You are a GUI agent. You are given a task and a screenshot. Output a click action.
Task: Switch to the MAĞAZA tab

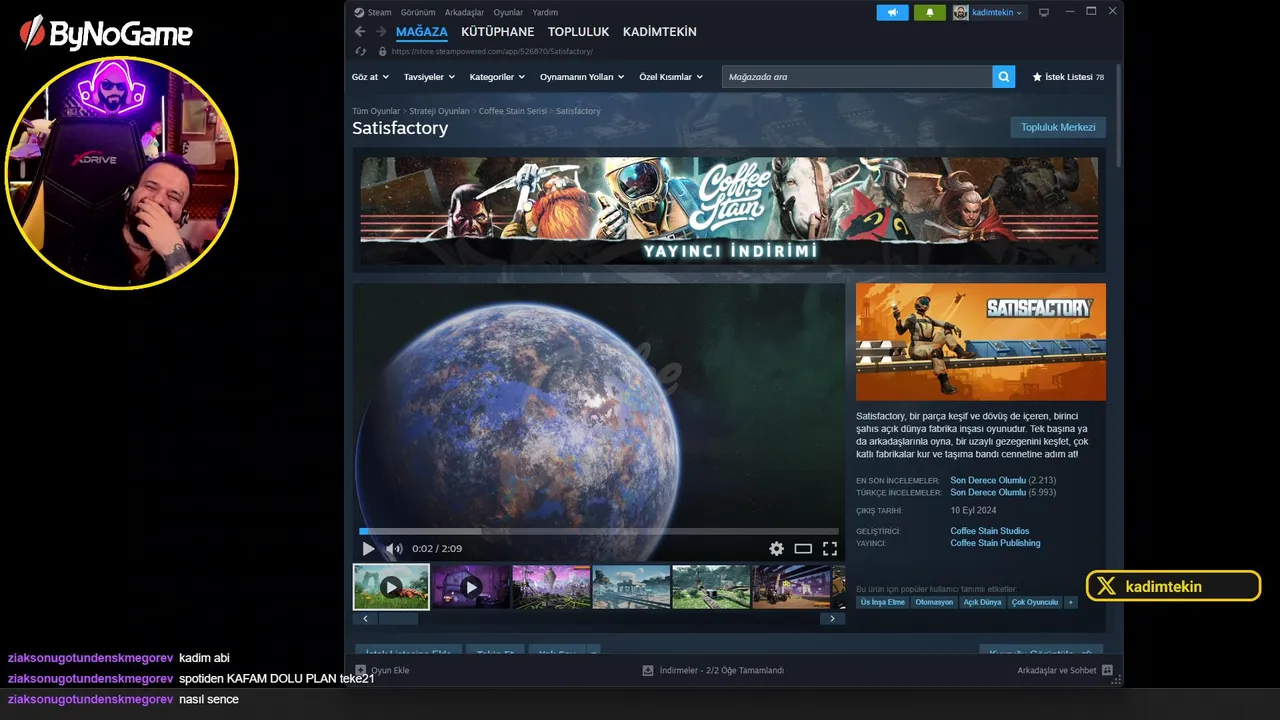422,32
